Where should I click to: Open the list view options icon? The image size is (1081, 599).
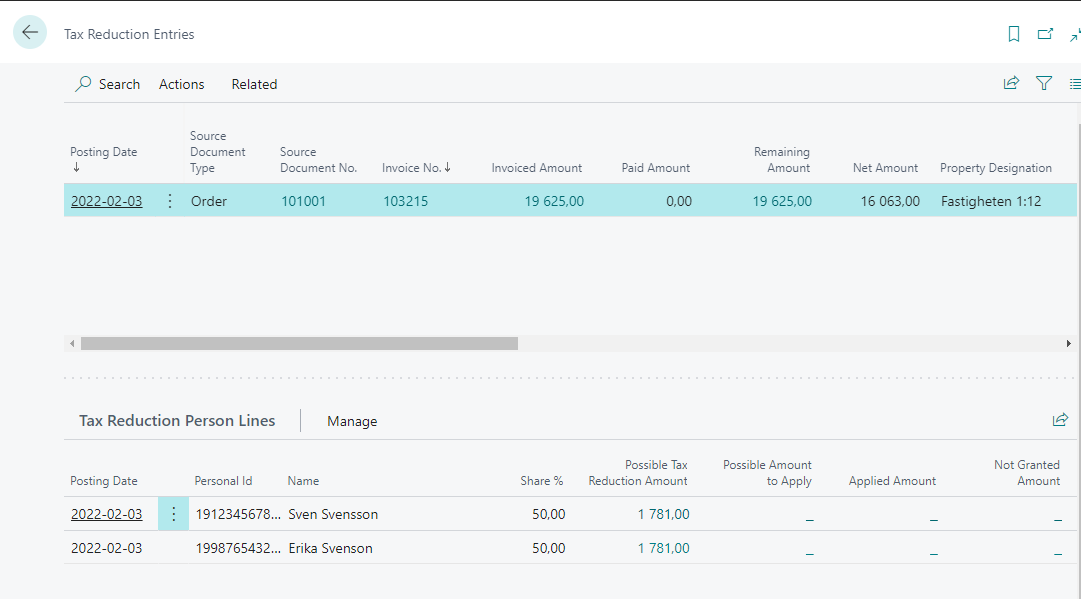[x=1075, y=83]
